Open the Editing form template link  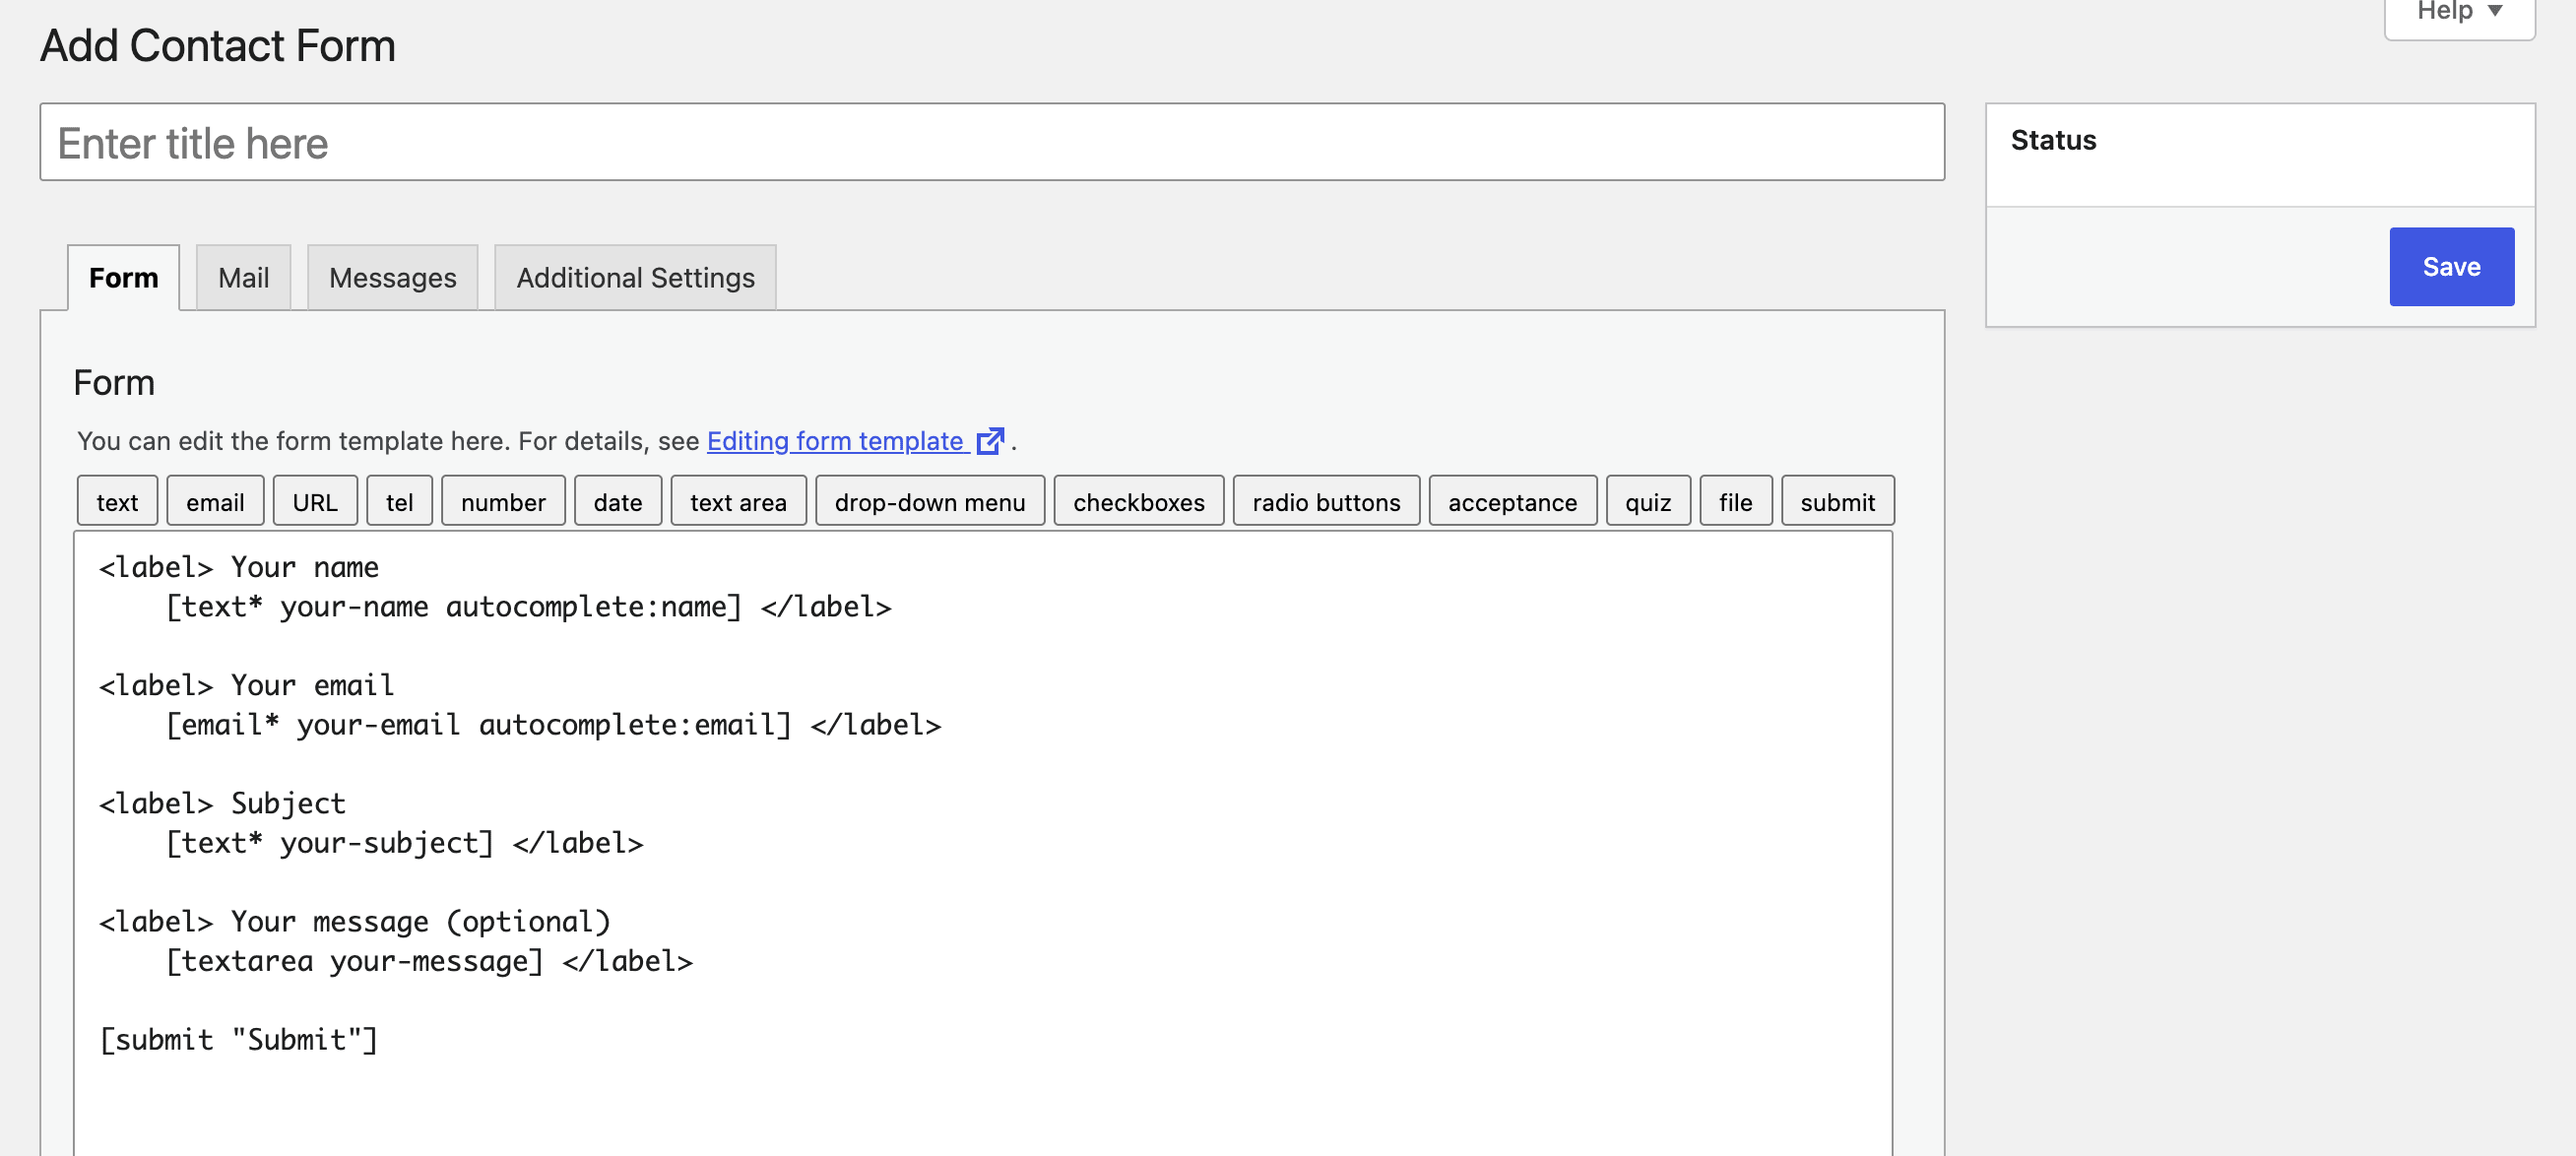[x=835, y=441]
